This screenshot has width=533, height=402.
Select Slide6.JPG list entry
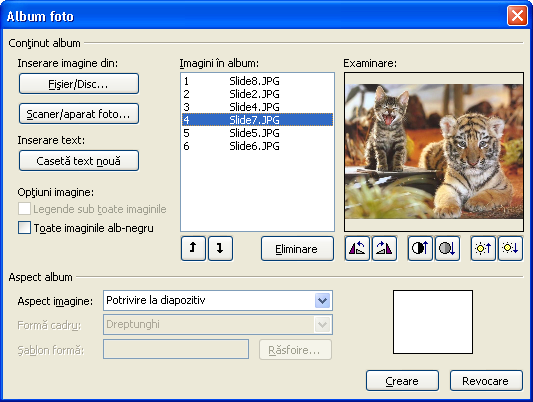tap(257, 146)
